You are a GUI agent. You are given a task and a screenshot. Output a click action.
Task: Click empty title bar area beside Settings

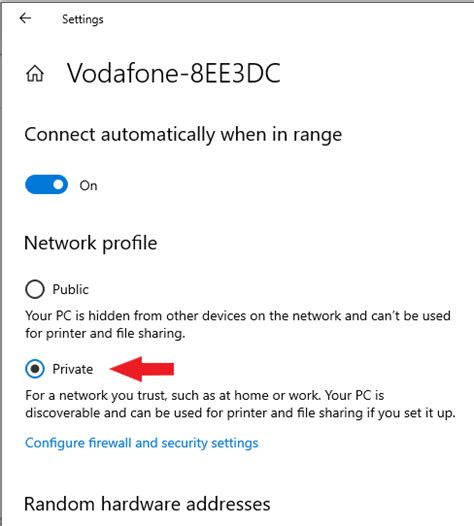pyautogui.click(x=285, y=19)
